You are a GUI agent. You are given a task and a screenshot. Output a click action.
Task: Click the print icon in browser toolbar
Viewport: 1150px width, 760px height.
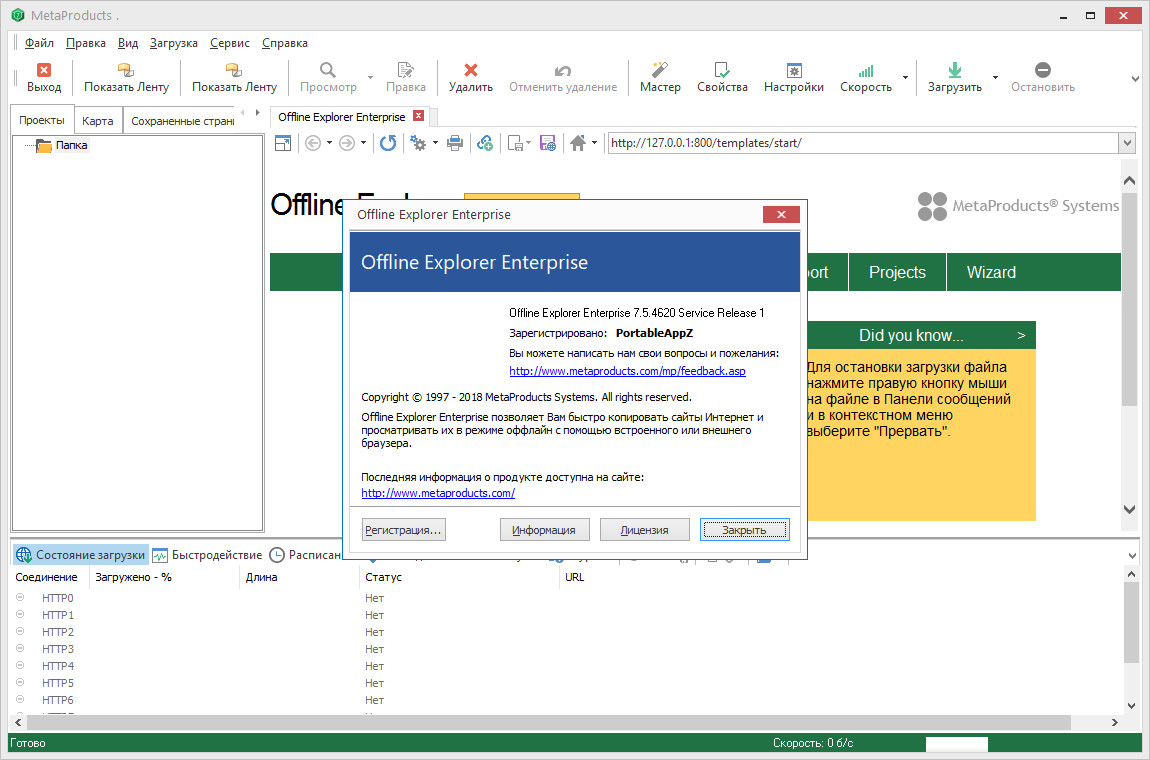(x=455, y=143)
